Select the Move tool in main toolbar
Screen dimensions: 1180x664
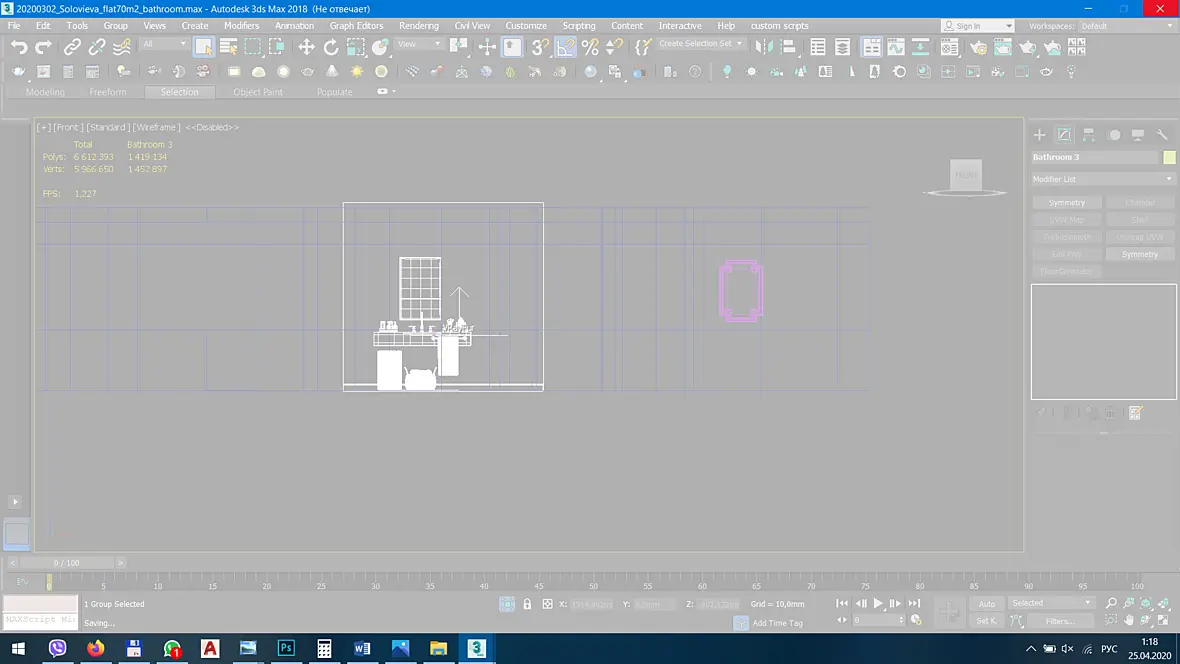tap(306, 47)
